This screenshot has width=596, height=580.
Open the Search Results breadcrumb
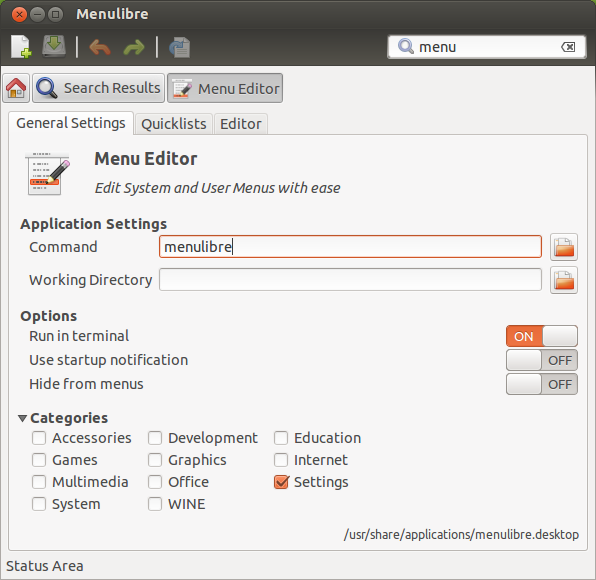coord(98,88)
